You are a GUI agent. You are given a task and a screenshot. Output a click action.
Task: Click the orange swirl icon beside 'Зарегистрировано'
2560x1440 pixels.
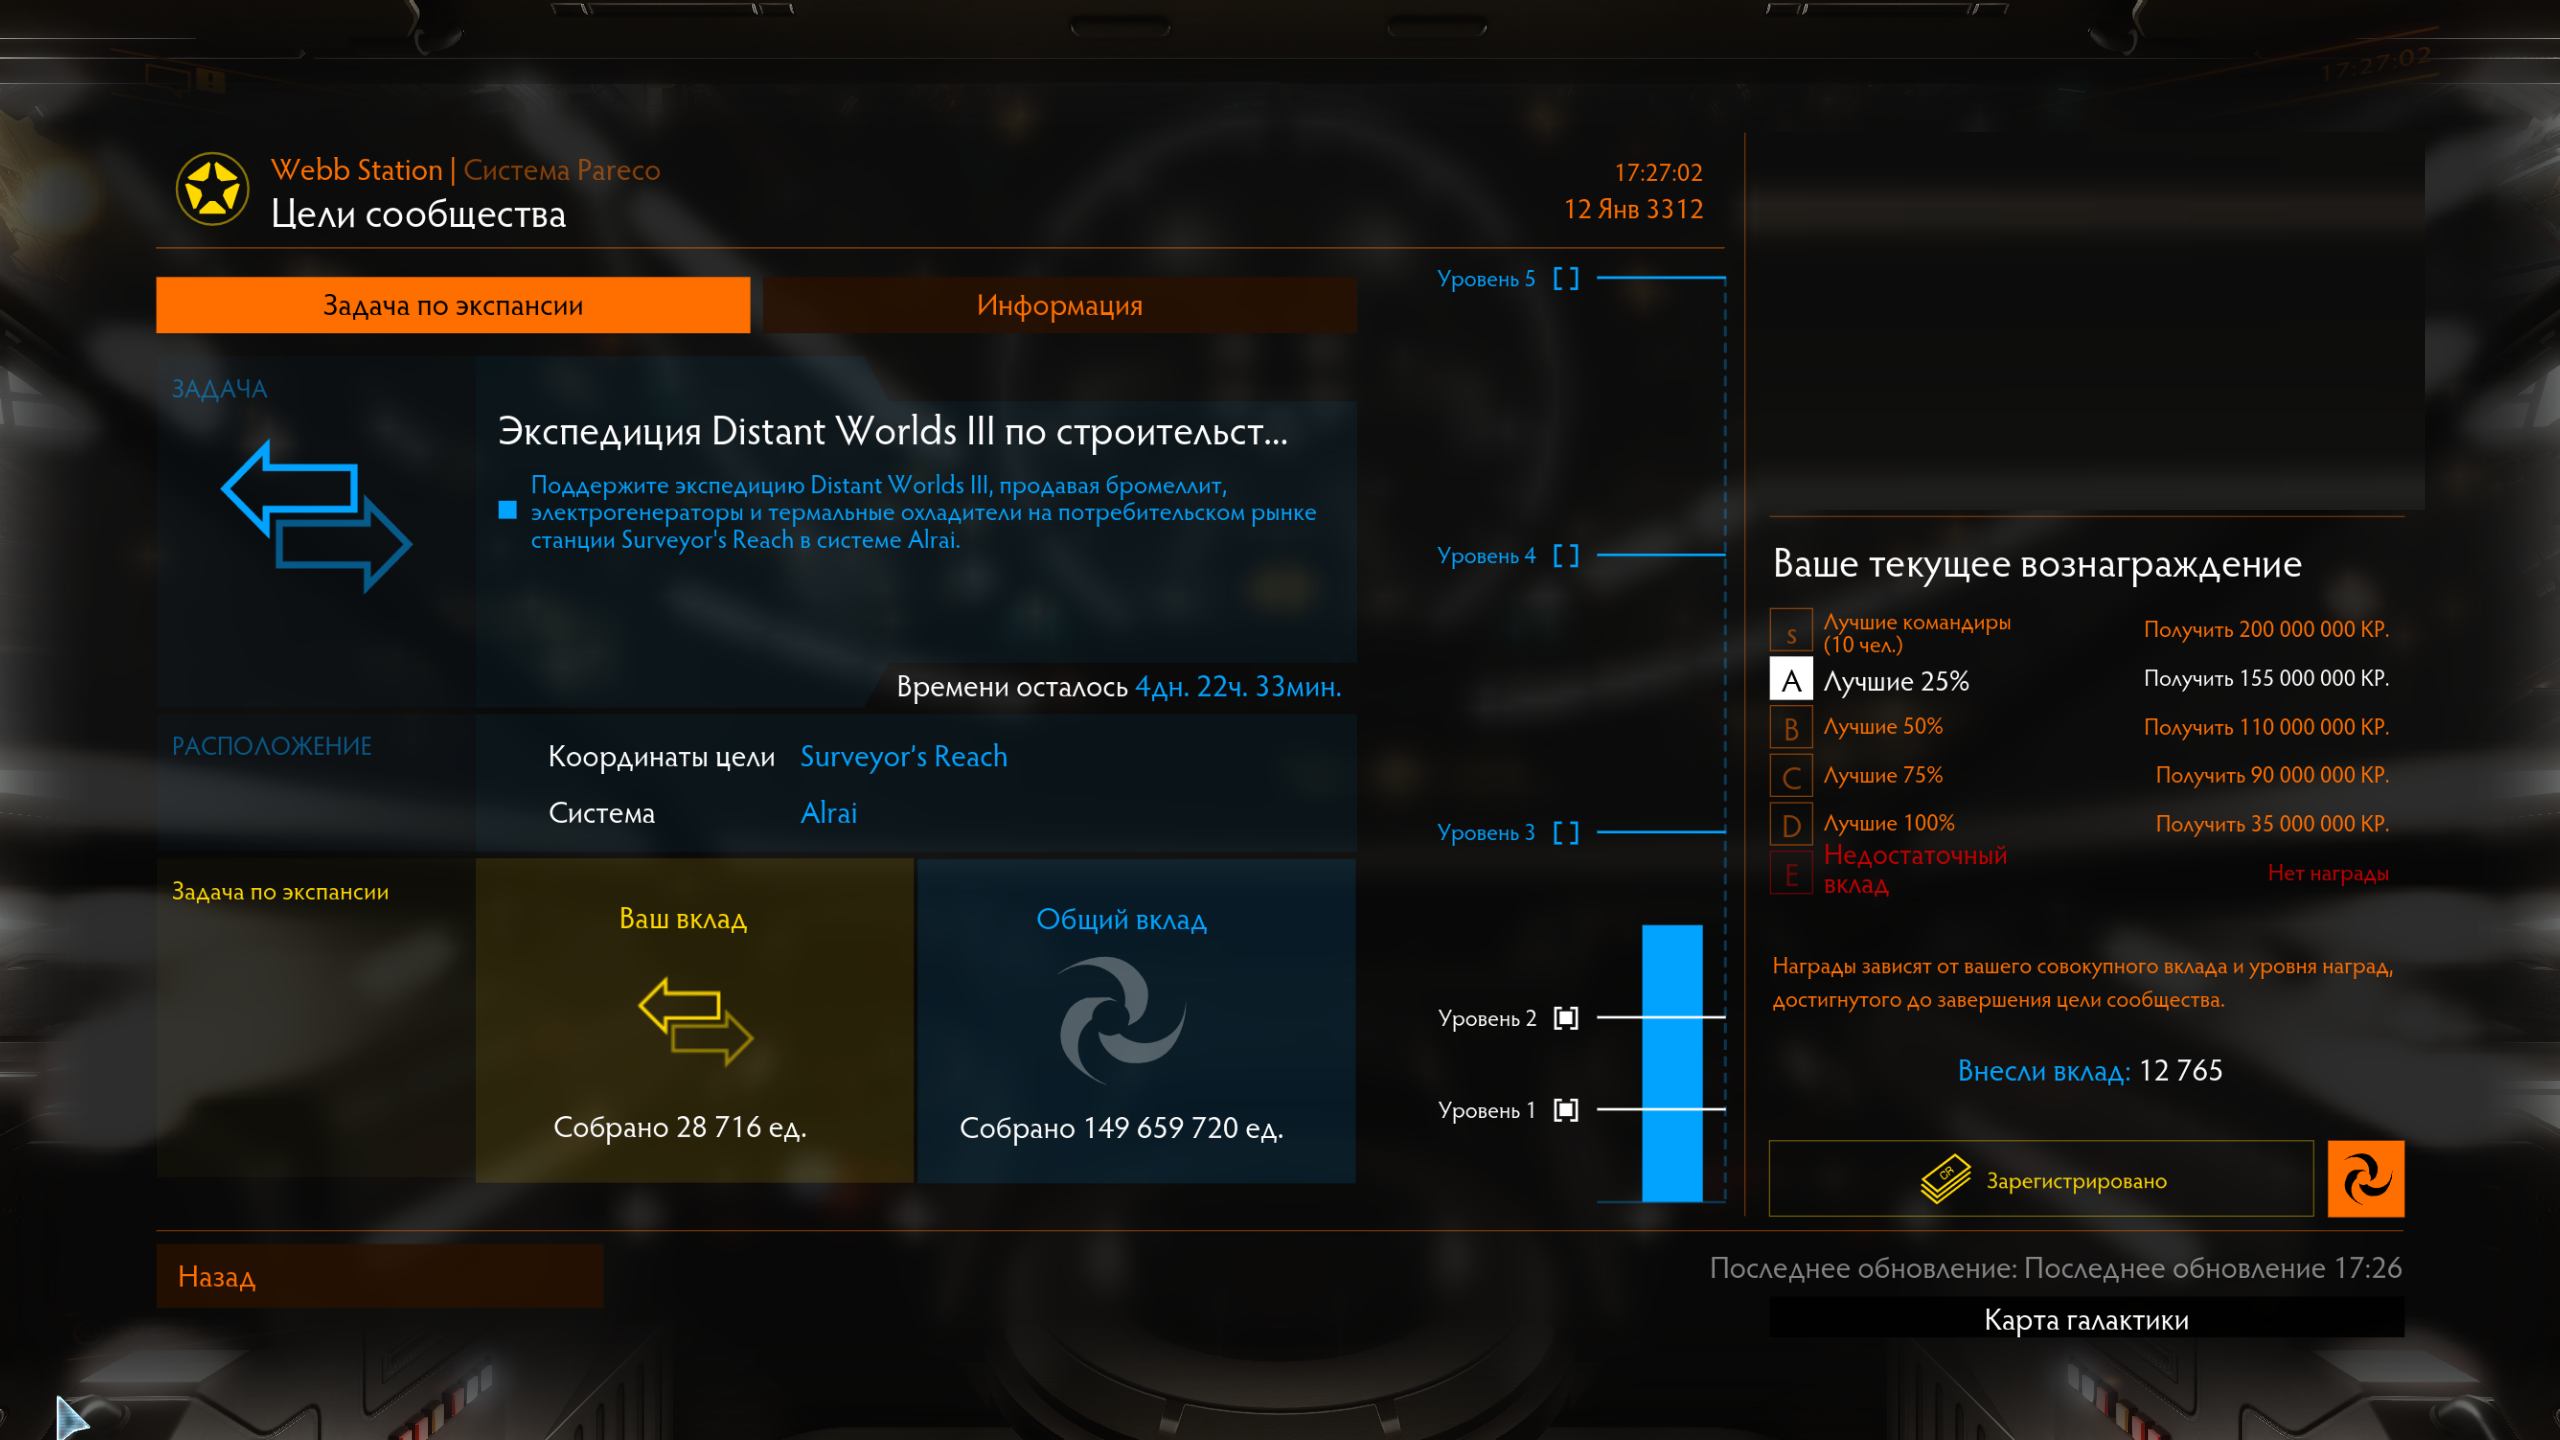[x=2365, y=1179]
